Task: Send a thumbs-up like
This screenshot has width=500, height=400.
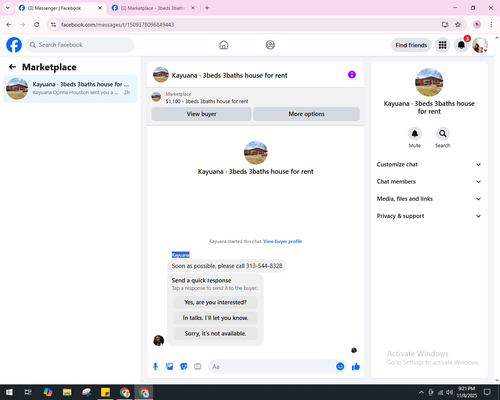Action: click(356, 367)
